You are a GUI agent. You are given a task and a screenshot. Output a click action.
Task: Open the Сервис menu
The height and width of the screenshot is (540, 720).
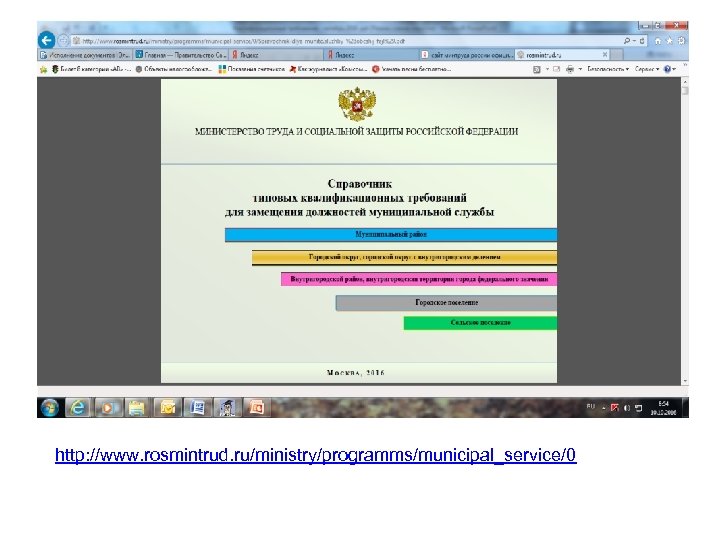click(x=647, y=69)
